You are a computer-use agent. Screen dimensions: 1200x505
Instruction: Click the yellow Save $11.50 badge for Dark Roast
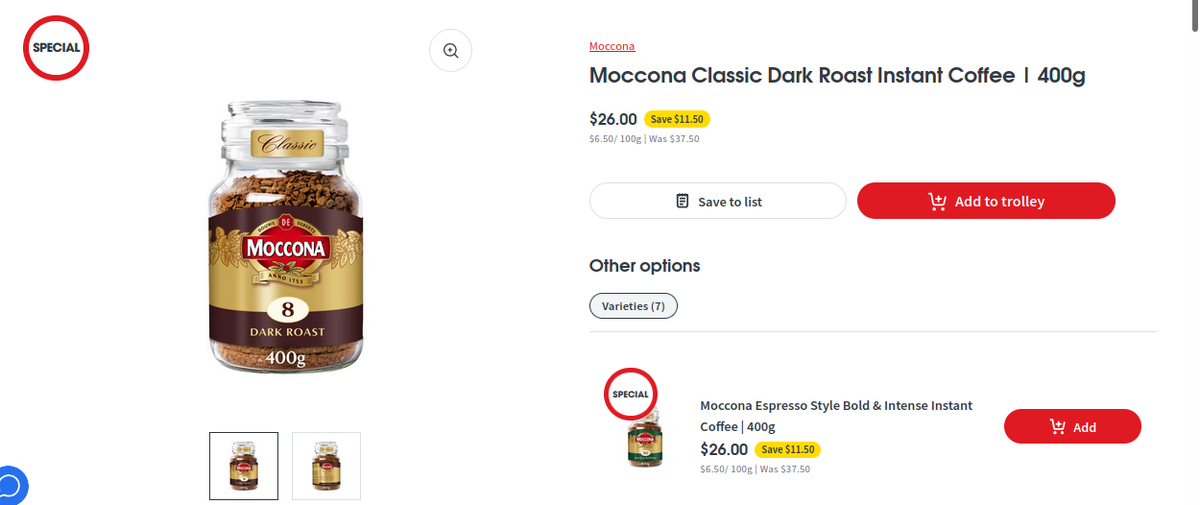pyautogui.click(x=677, y=119)
